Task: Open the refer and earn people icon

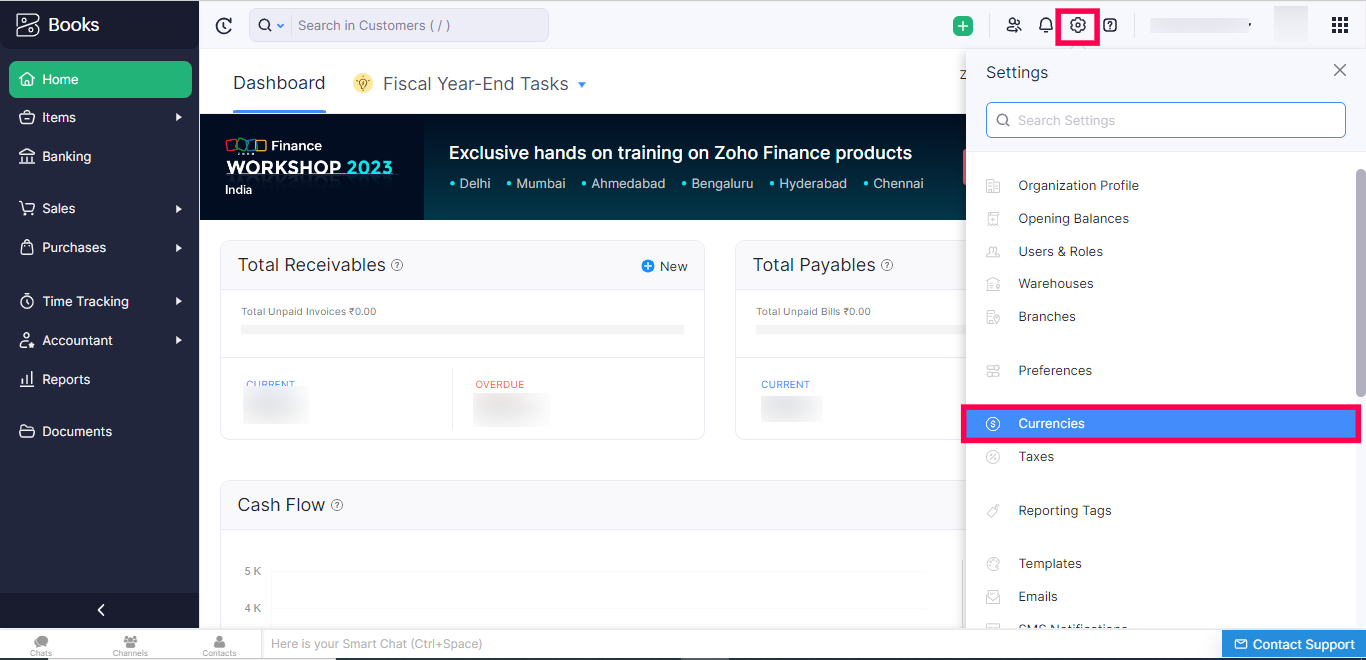Action: coord(1014,25)
